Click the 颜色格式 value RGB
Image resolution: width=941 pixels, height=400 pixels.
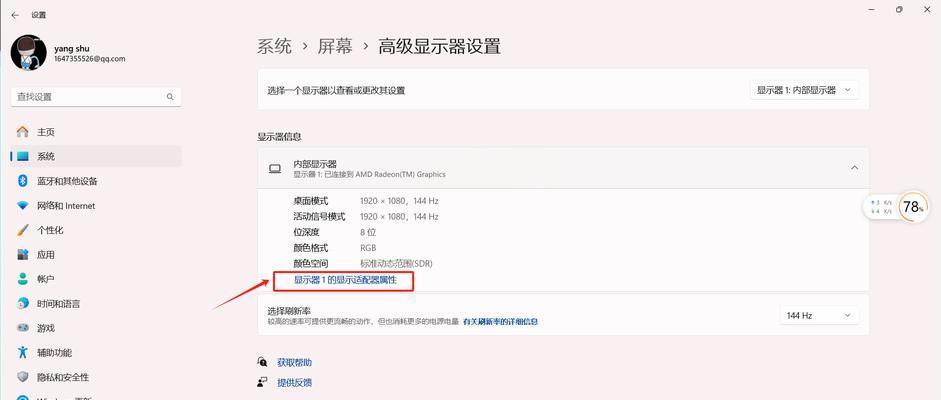tap(368, 248)
